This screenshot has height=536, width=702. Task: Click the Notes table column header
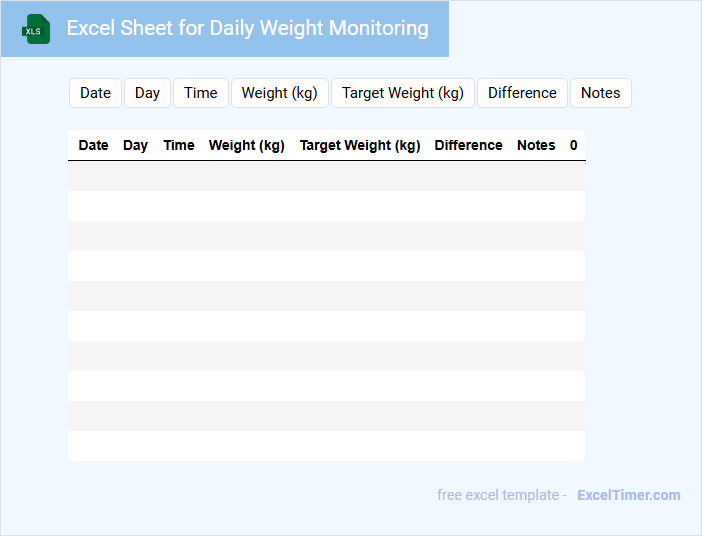point(536,145)
